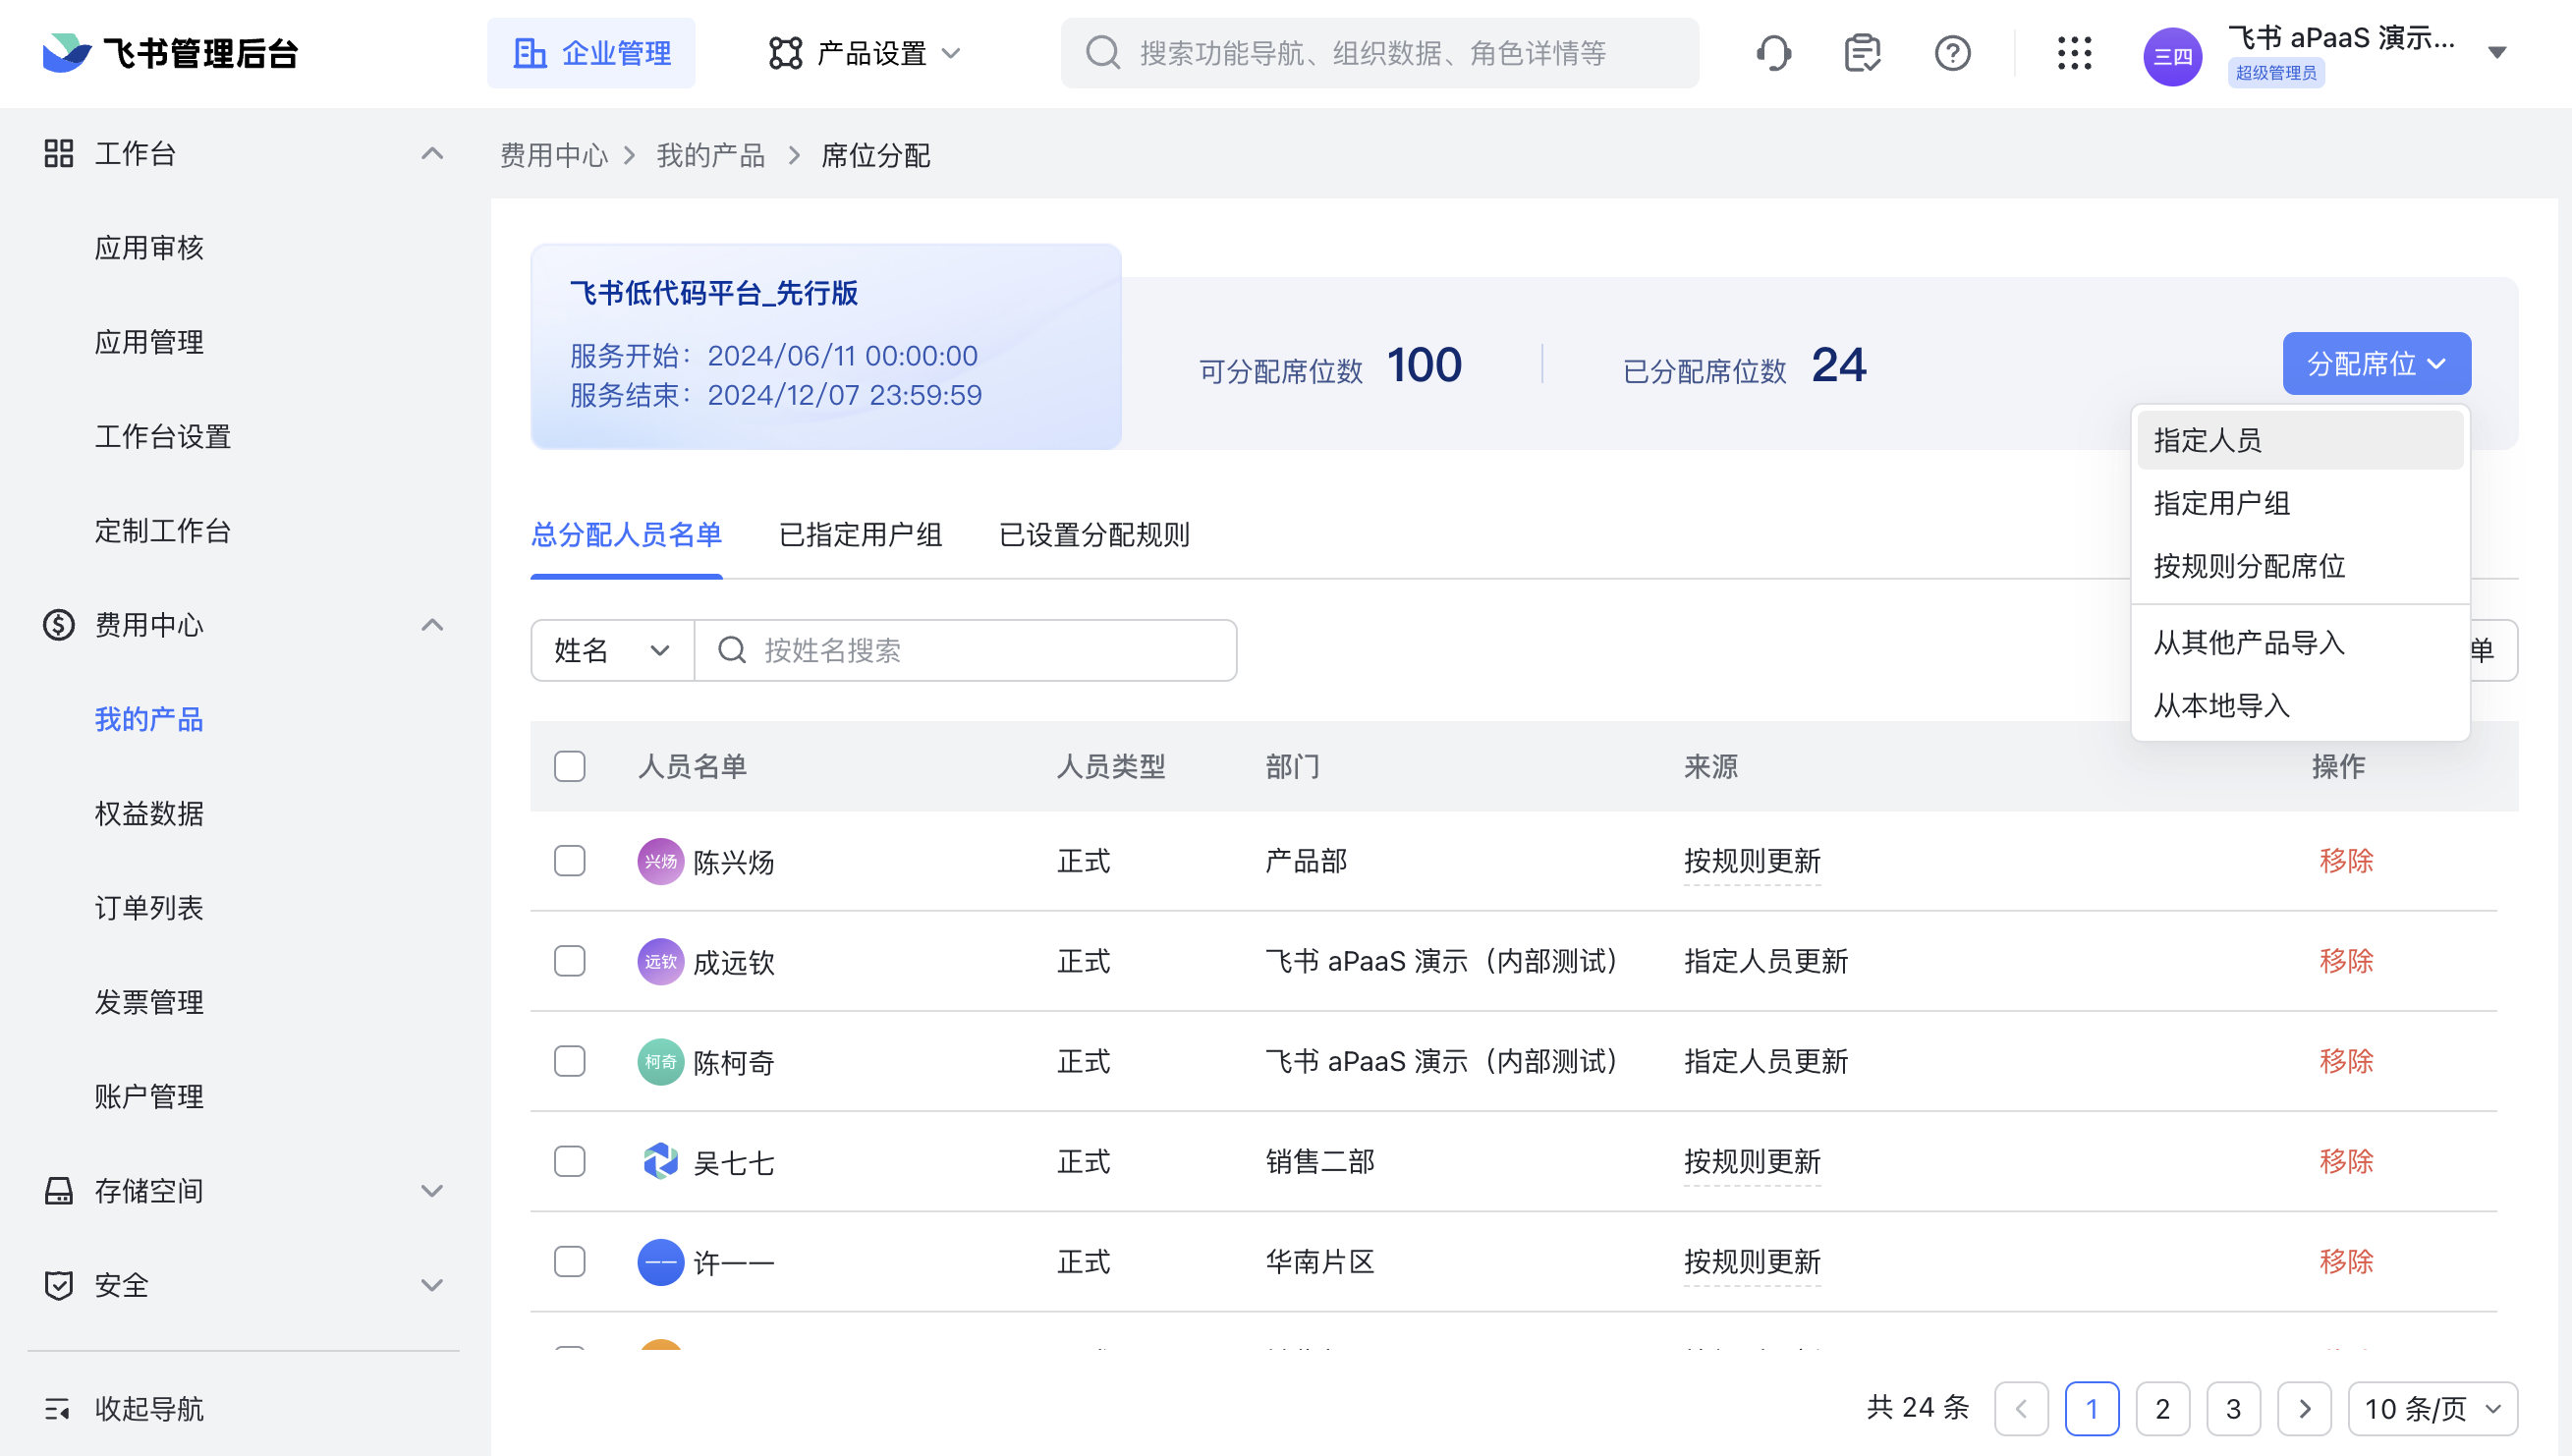
Task: Go to page 3
Action: pos(2233,1409)
